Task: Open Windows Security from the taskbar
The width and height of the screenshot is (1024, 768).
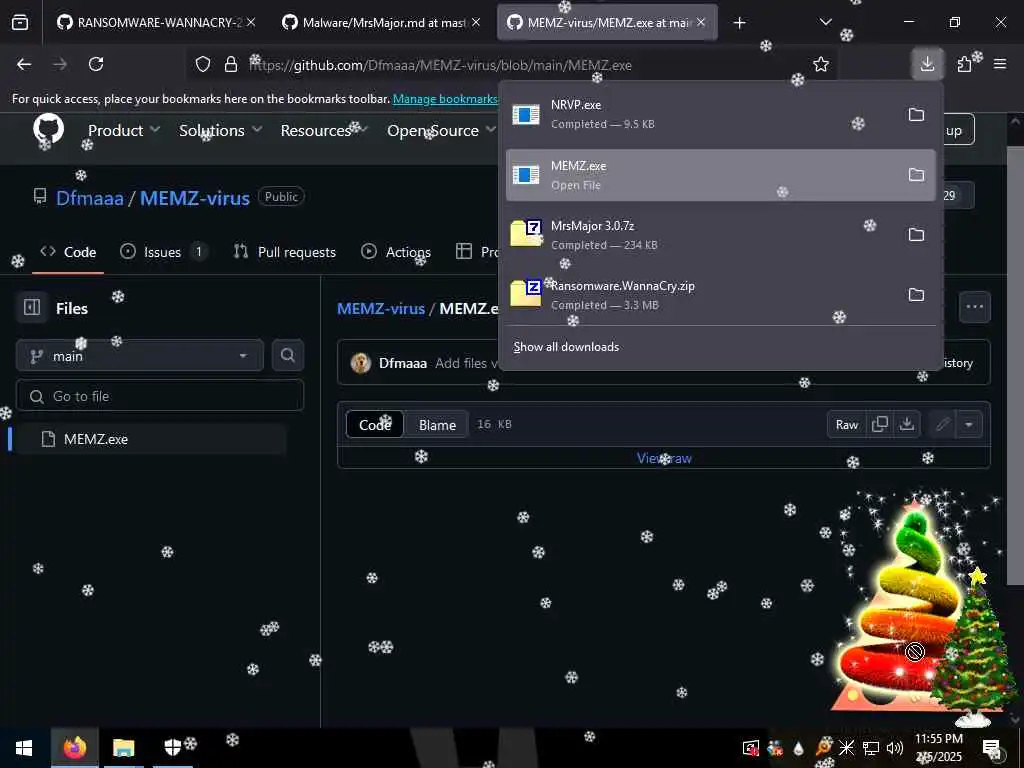Action: point(172,748)
